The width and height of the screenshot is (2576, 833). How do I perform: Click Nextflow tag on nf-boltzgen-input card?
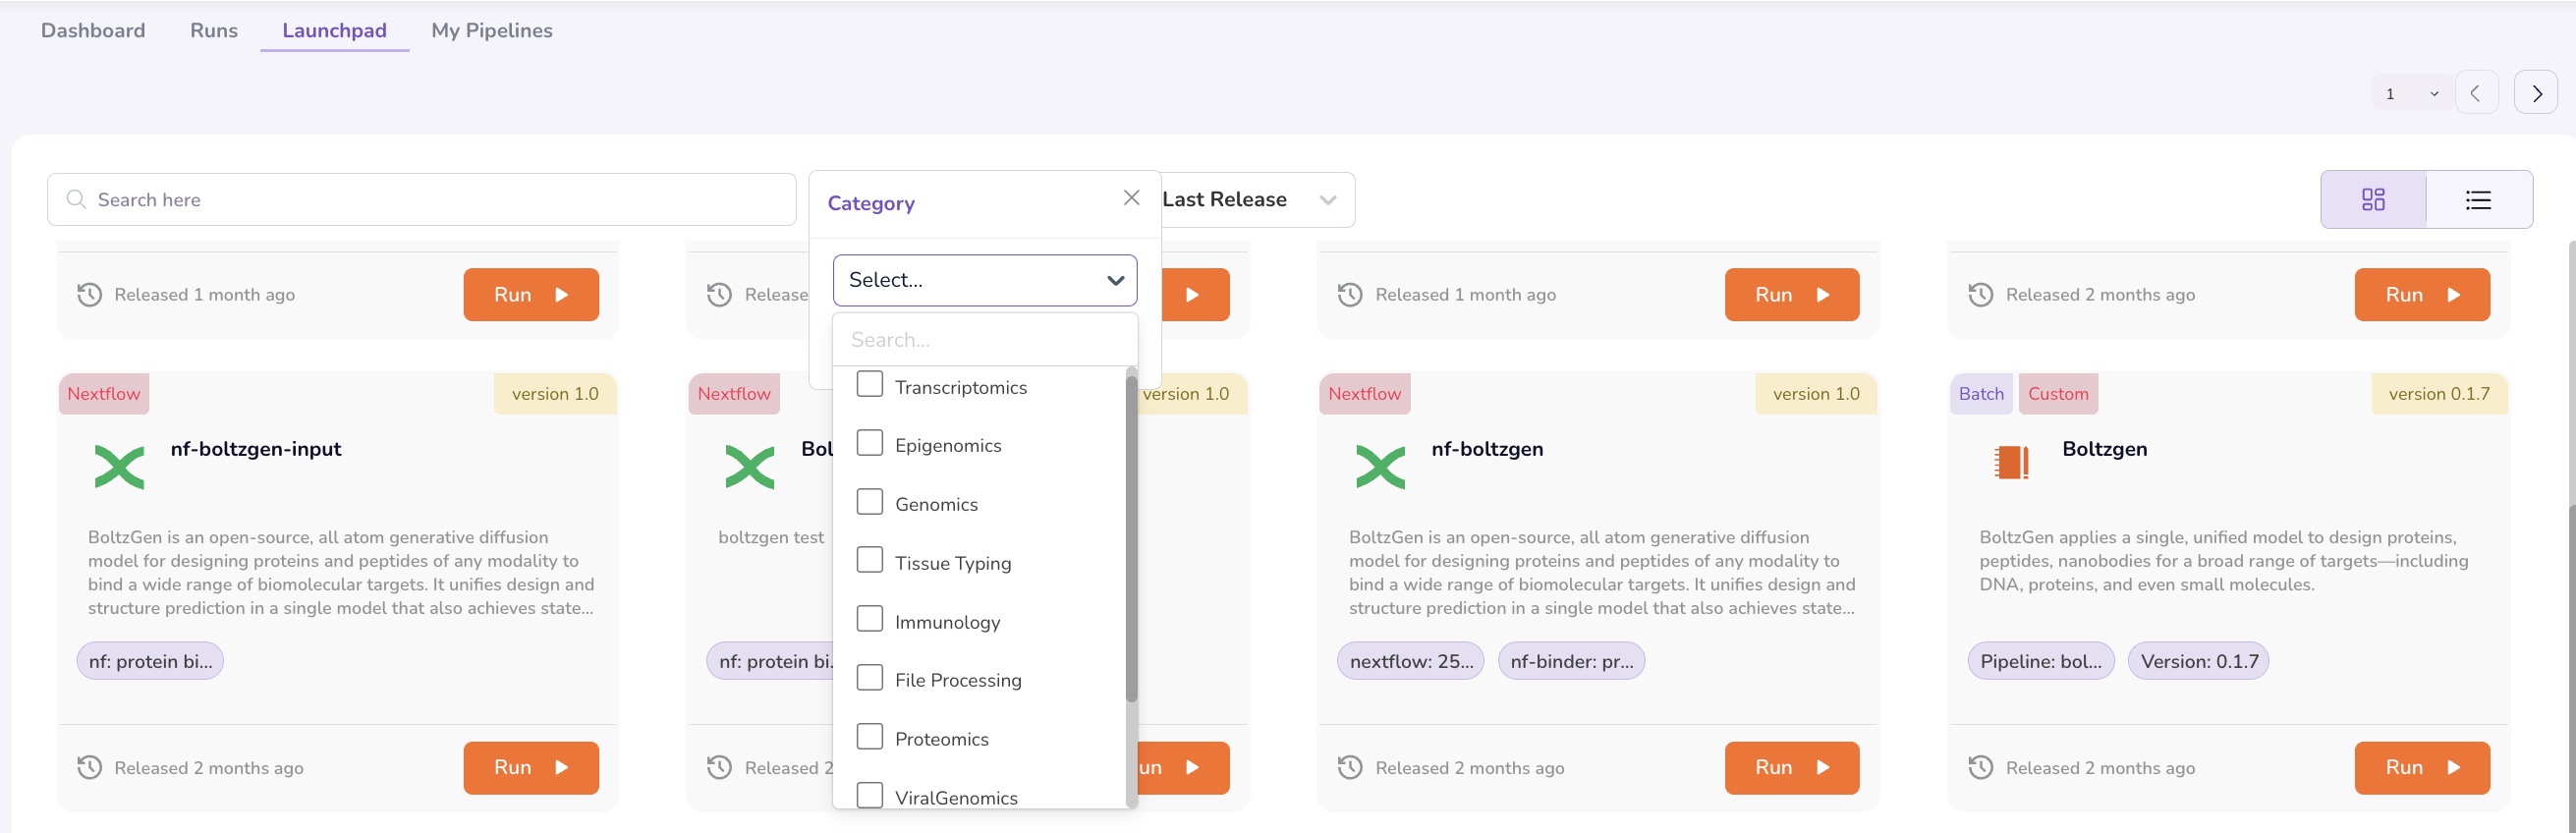[104, 394]
